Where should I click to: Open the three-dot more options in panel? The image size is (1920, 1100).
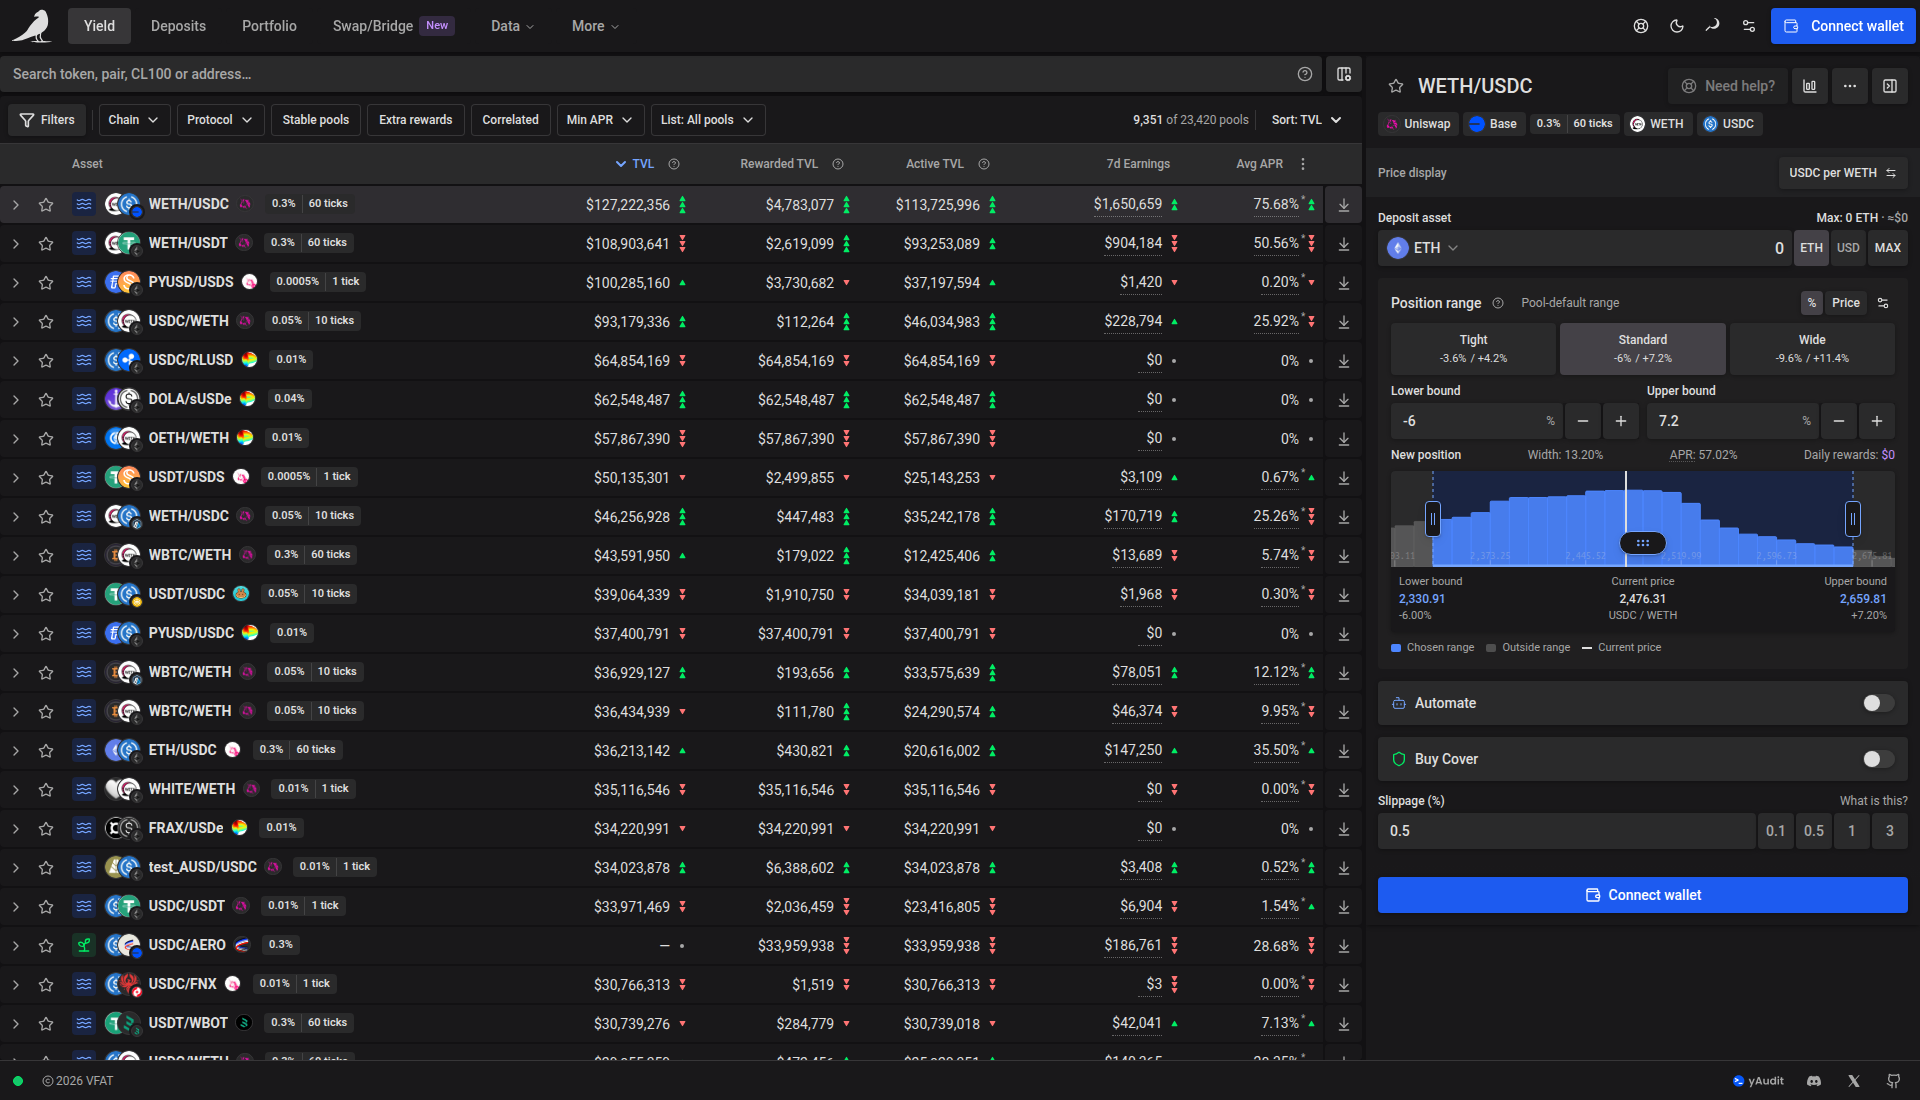click(1850, 86)
